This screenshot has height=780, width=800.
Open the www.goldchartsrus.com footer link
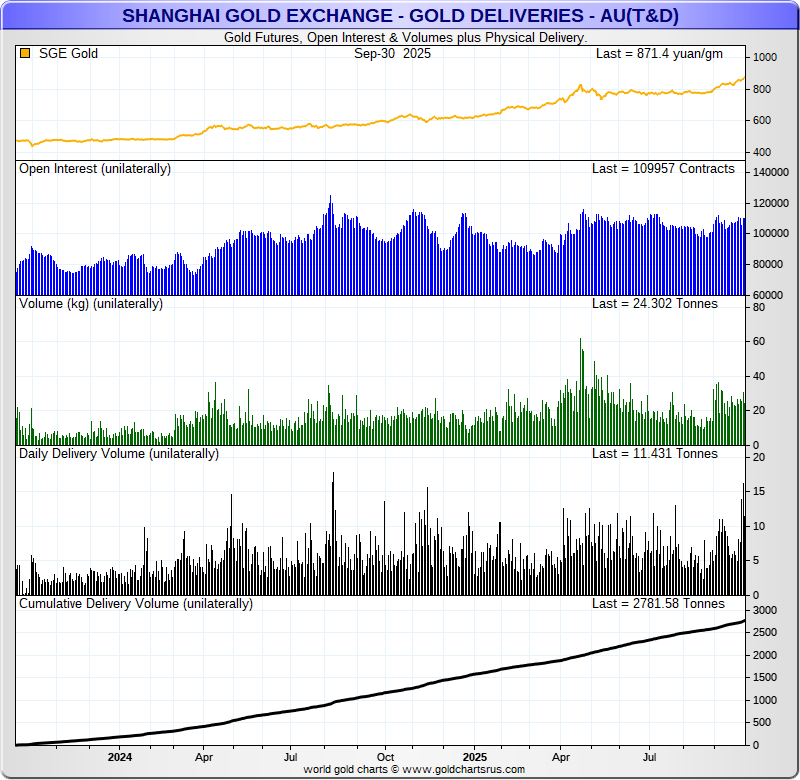pyautogui.click(x=463, y=769)
